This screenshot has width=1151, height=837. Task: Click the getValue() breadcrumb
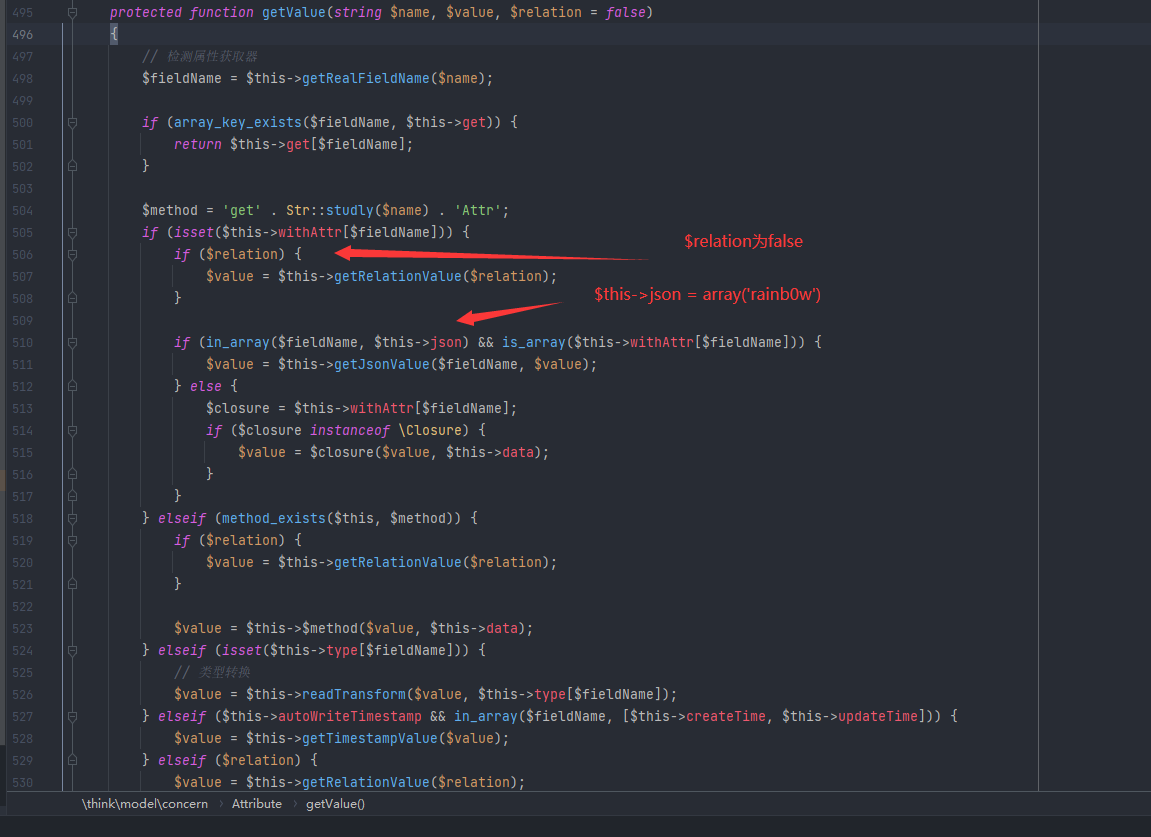[x=335, y=804]
